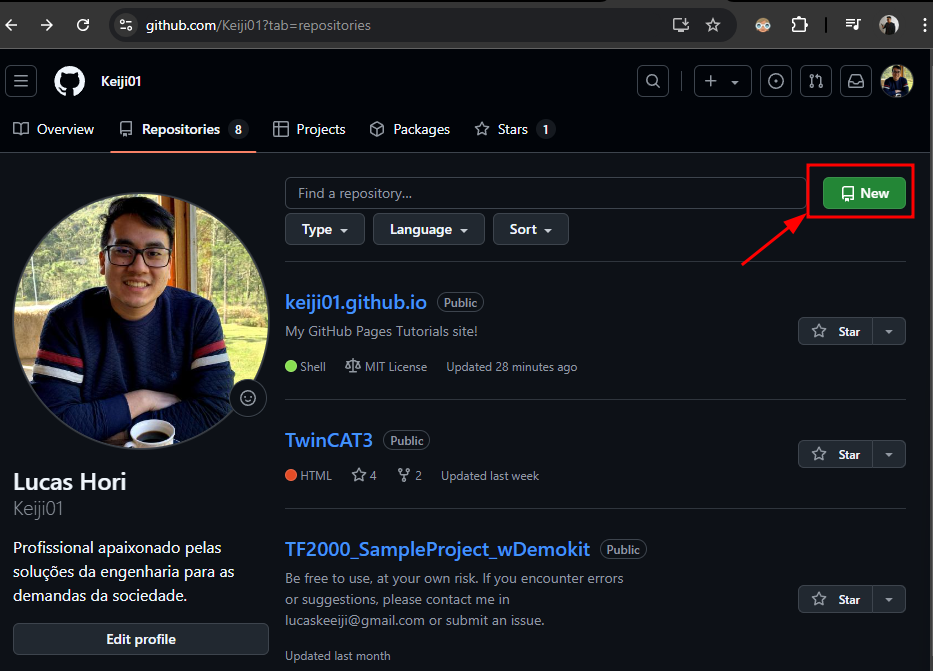Star the TwinCAT3 repository
This screenshot has height=671, width=933.
[836, 454]
